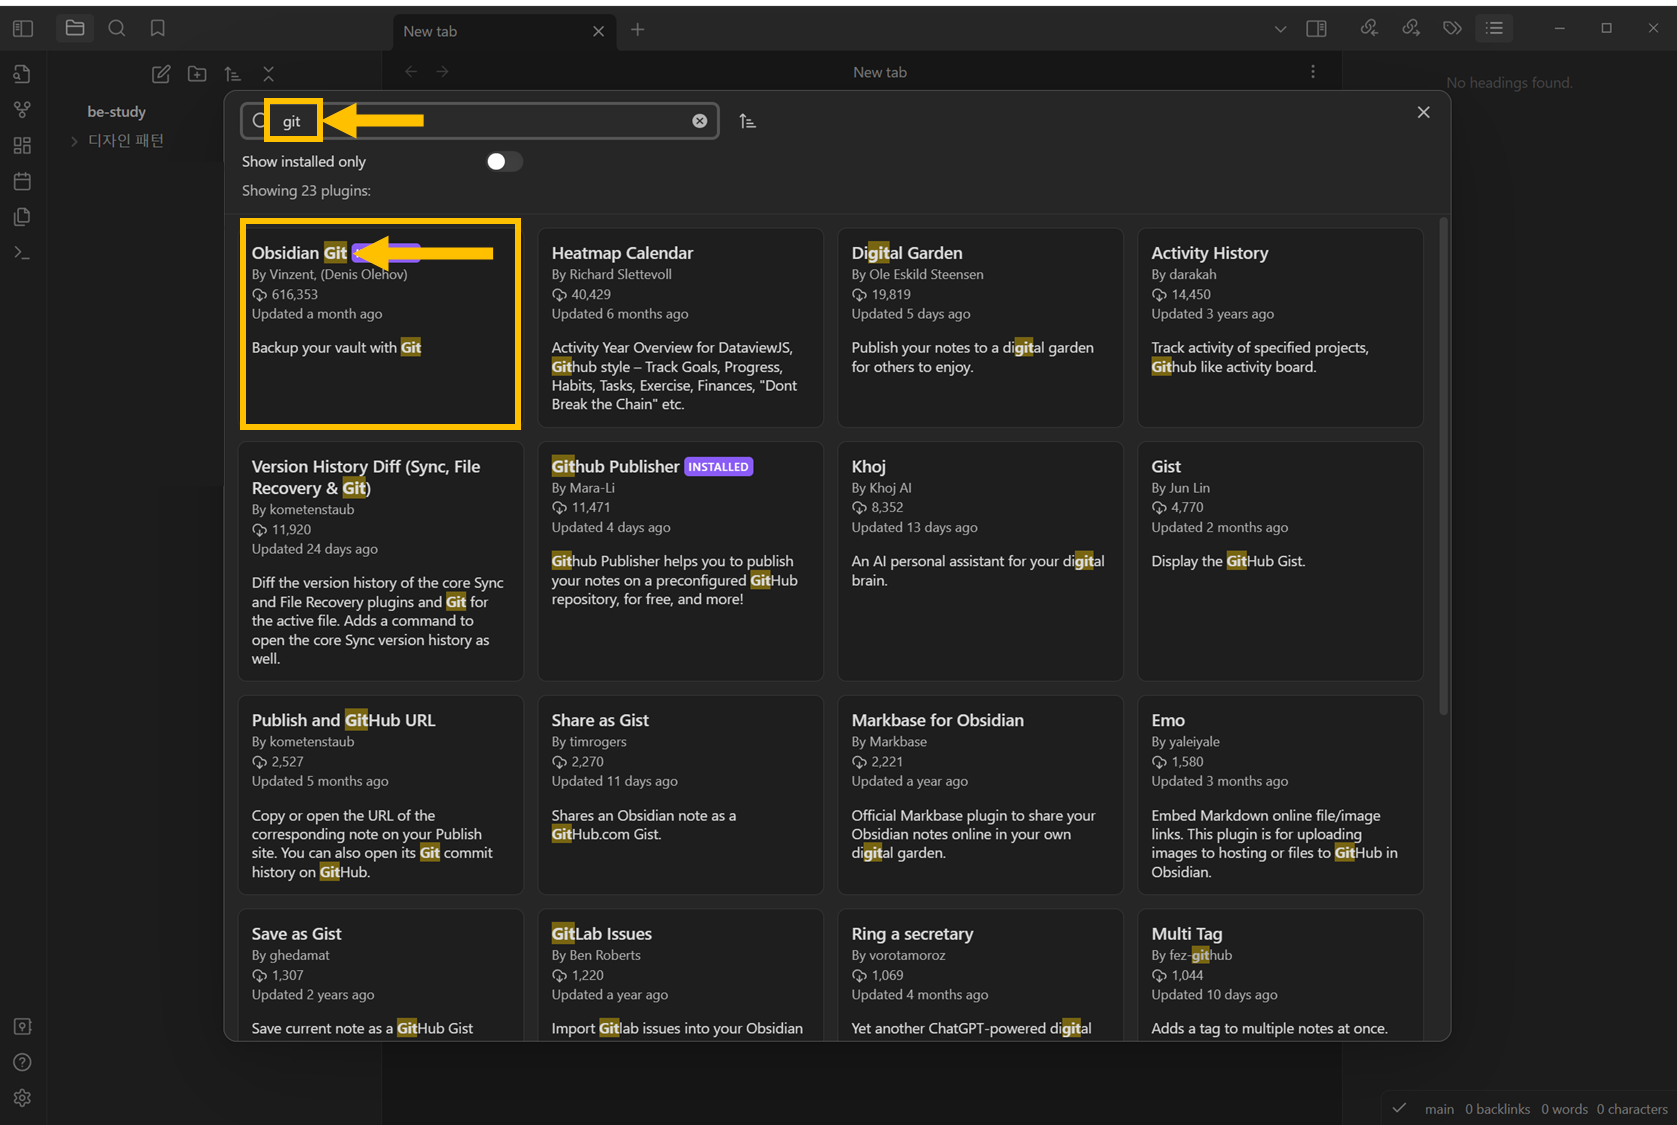The height and width of the screenshot is (1125, 1677).
Task: Open the Activity History plugin card
Action: tap(1280, 328)
